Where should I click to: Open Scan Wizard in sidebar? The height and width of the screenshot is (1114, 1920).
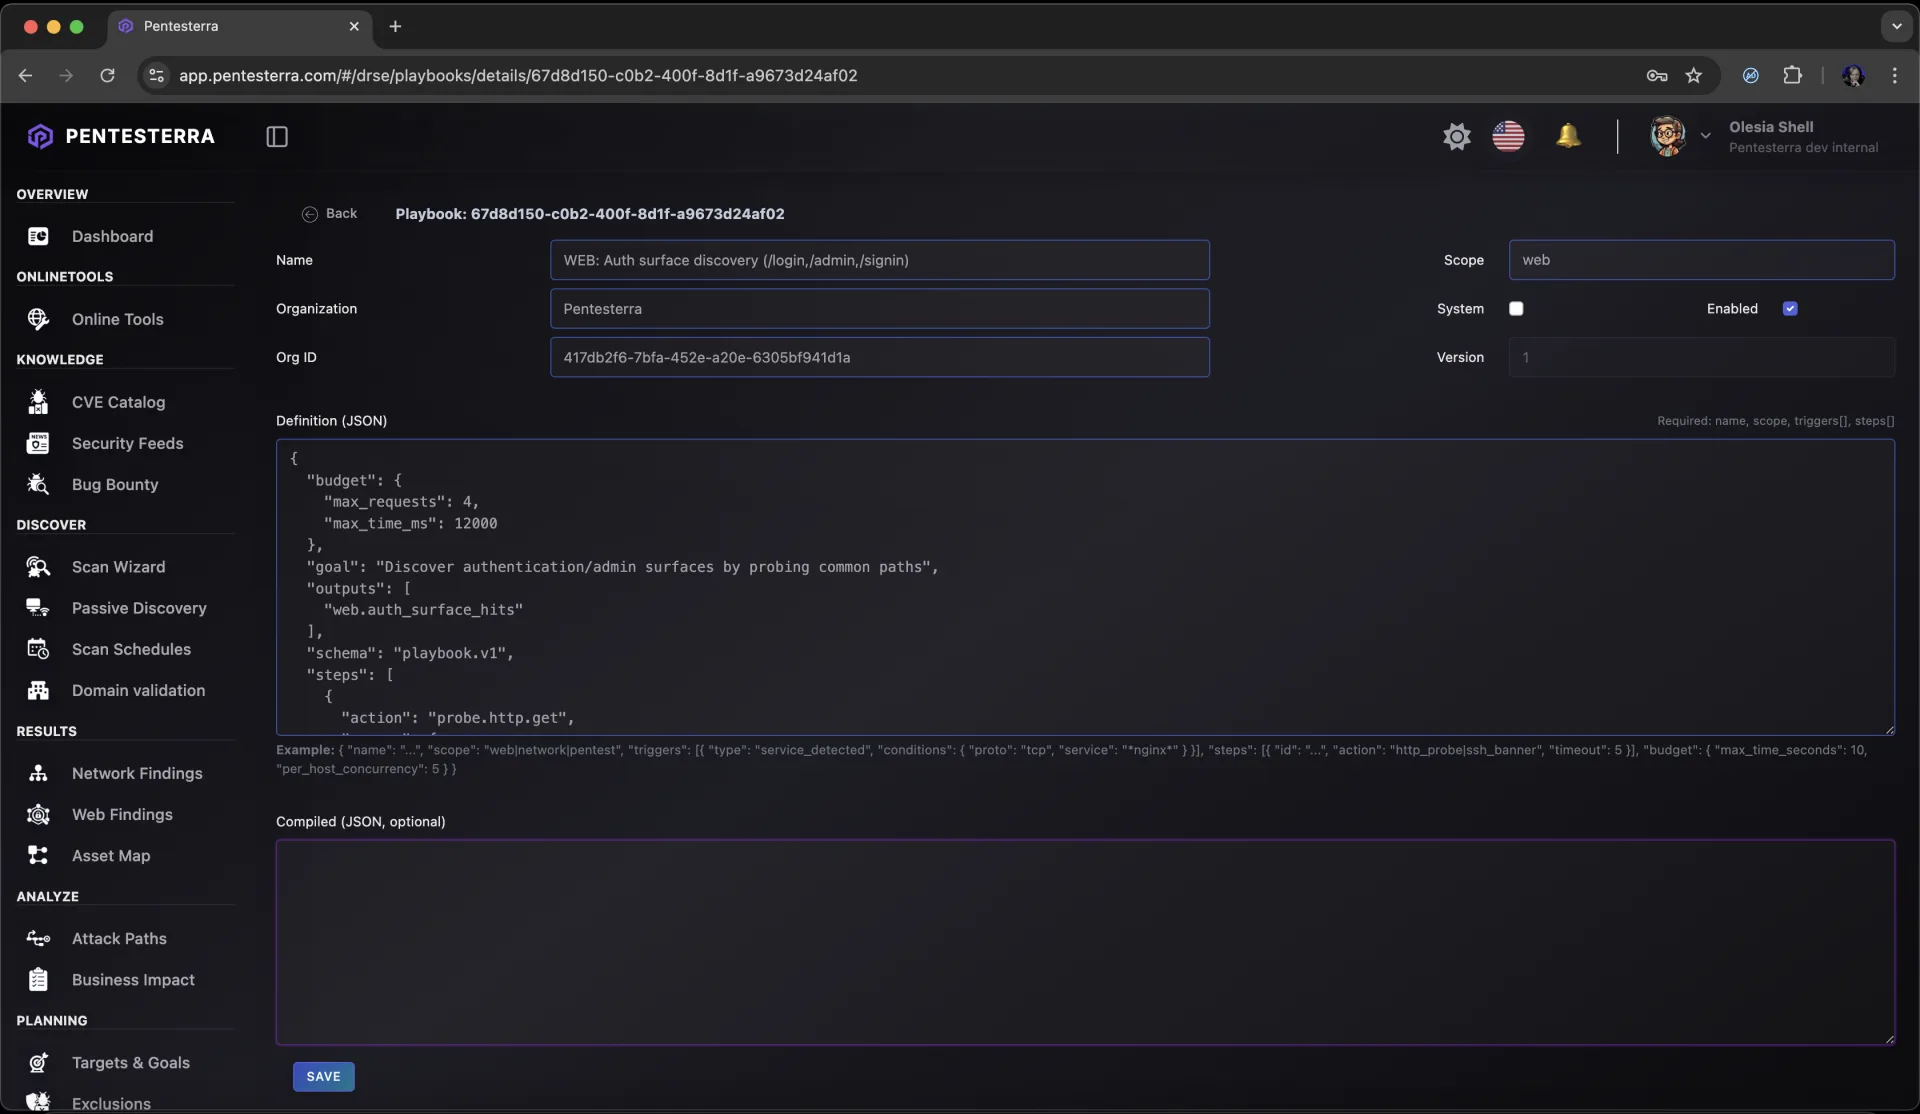[x=118, y=567]
